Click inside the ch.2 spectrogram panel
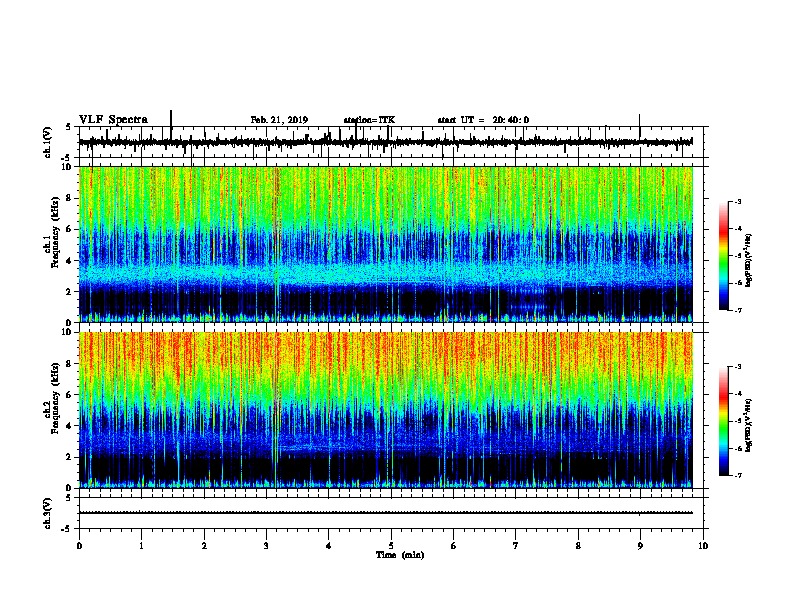The width and height of the screenshot is (792, 612). pos(386,410)
